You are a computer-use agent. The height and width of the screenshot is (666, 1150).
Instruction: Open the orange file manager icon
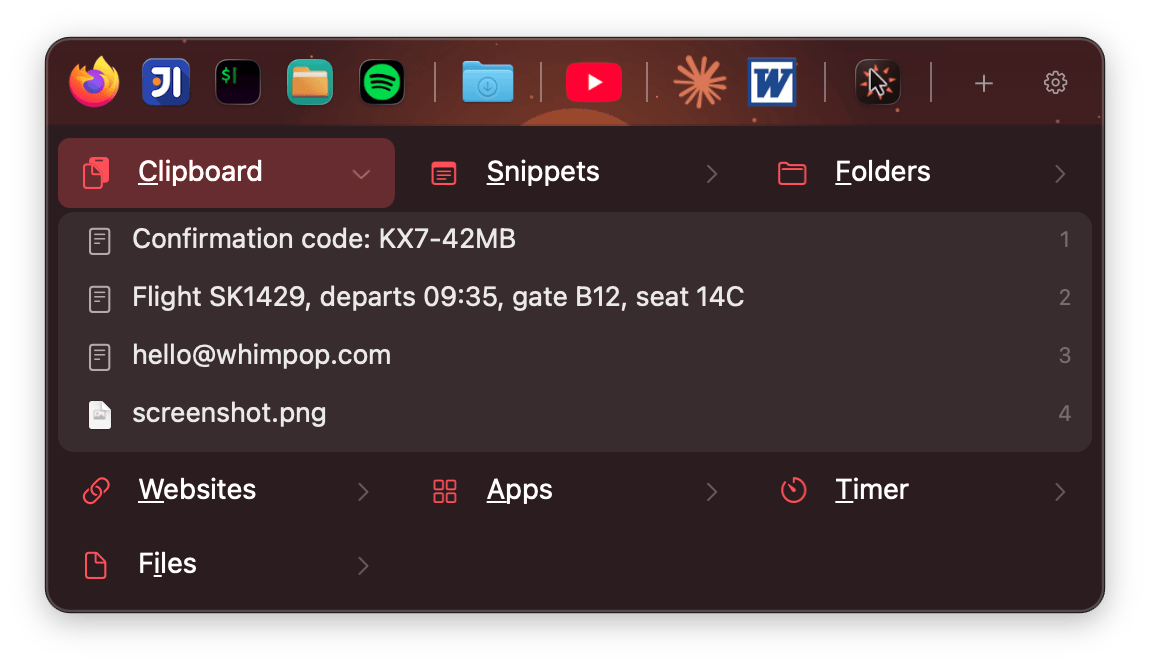pos(310,82)
